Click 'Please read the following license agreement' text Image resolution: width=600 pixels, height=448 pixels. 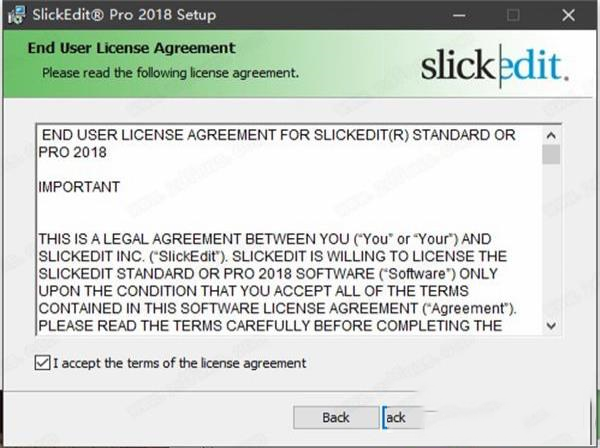pos(170,73)
